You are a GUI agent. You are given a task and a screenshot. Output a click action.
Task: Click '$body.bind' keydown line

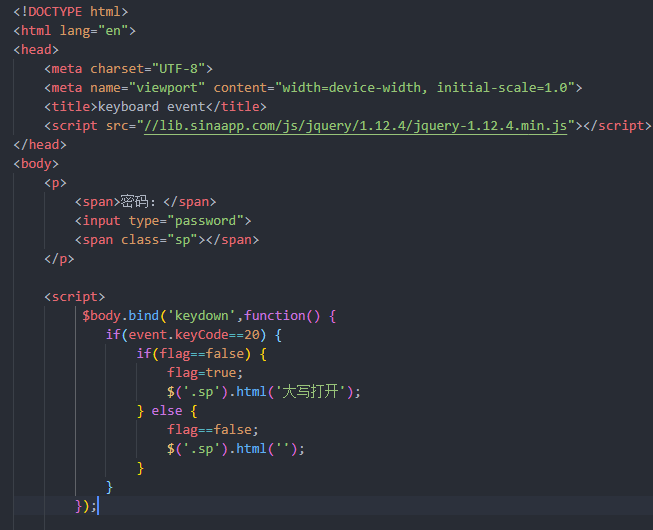[209, 316]
